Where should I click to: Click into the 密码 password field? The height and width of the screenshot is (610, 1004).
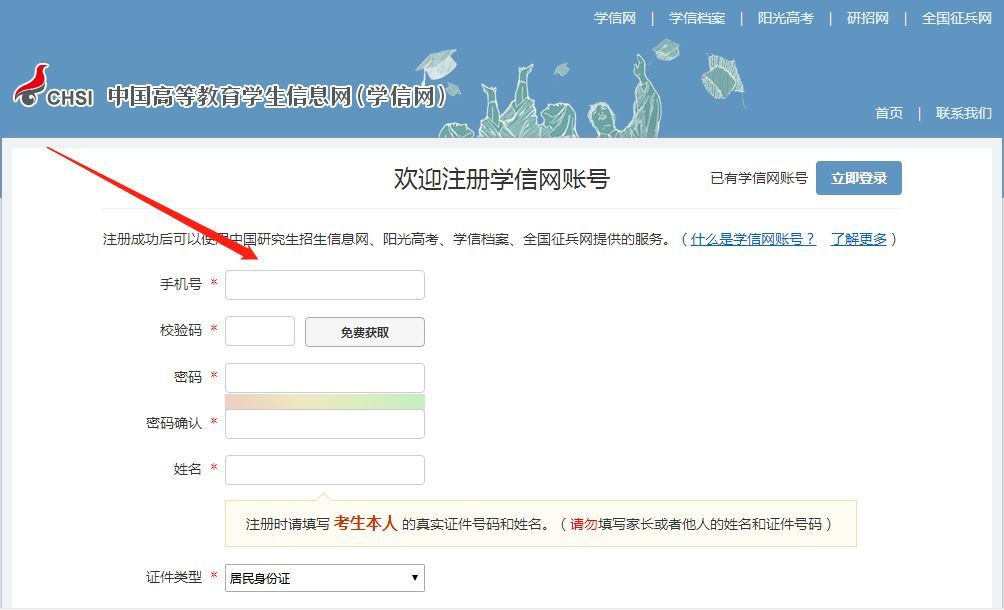click(325, 378)
